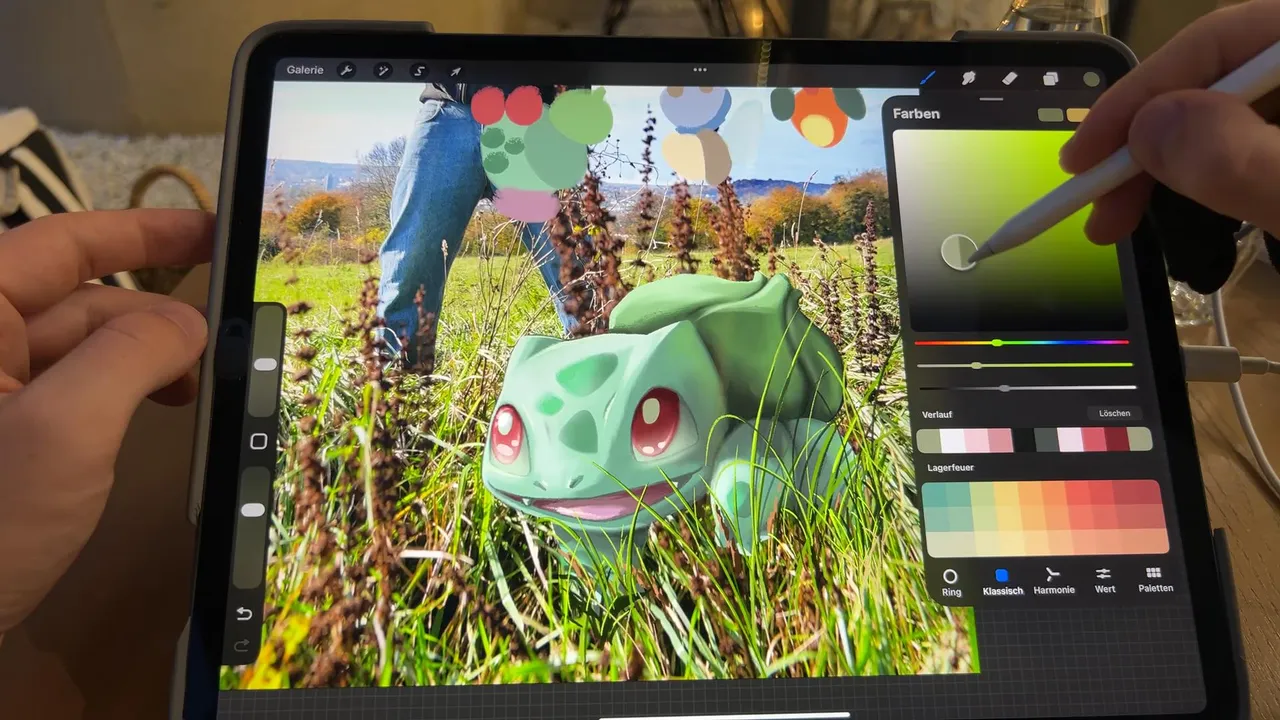Screen dimensions: 1280x720
Task: Choose the bottom-right salmon Lagerfeuer swatch
Action: (x=1156, y=541)
